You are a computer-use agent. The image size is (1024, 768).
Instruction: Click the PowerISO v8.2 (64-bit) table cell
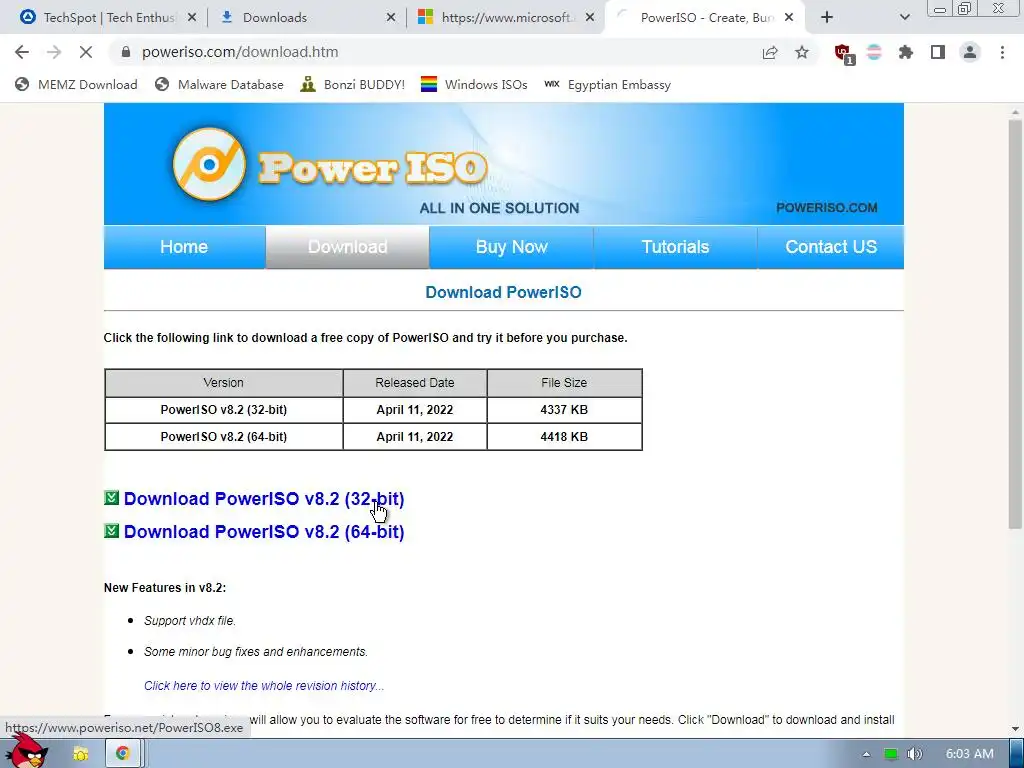tap(224, 437)
